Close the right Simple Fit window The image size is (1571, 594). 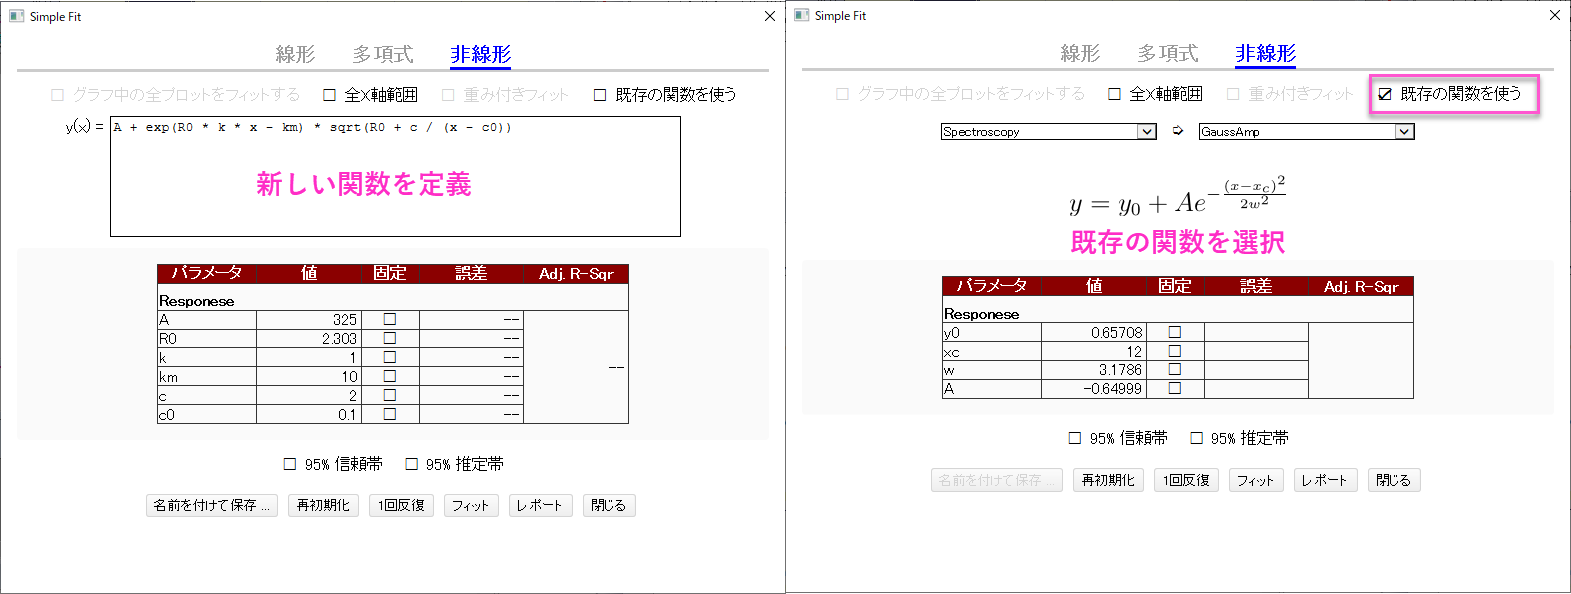tap(1554, 15)
